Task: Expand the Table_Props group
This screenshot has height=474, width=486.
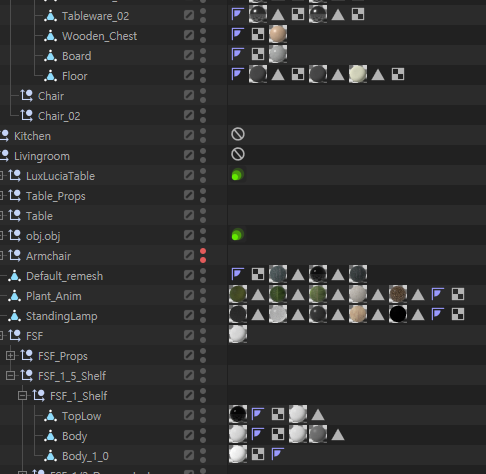Action: click(1, 196)
